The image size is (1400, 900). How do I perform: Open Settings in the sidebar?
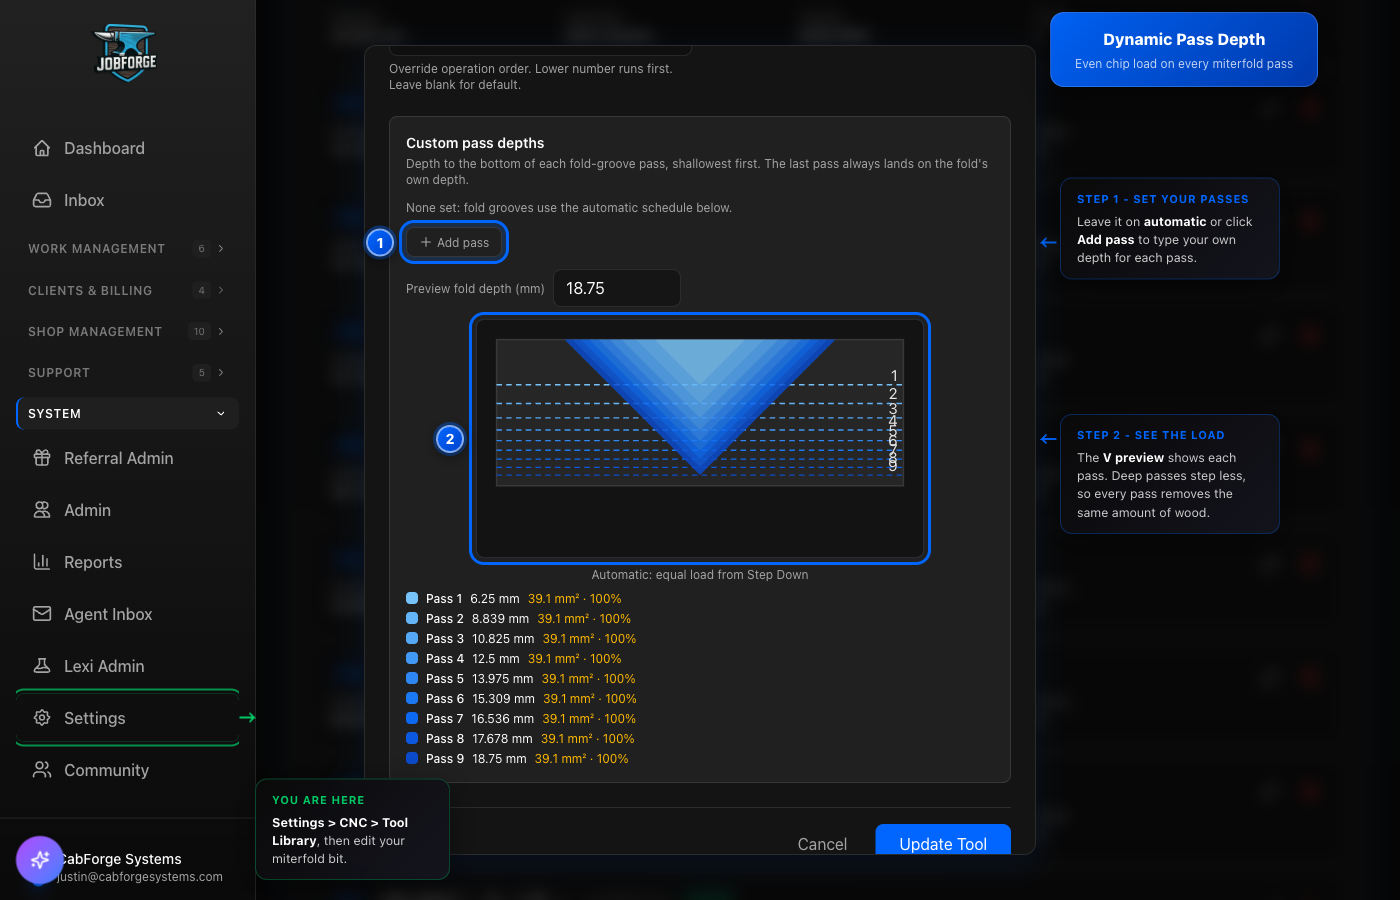[x=127, y=718]
